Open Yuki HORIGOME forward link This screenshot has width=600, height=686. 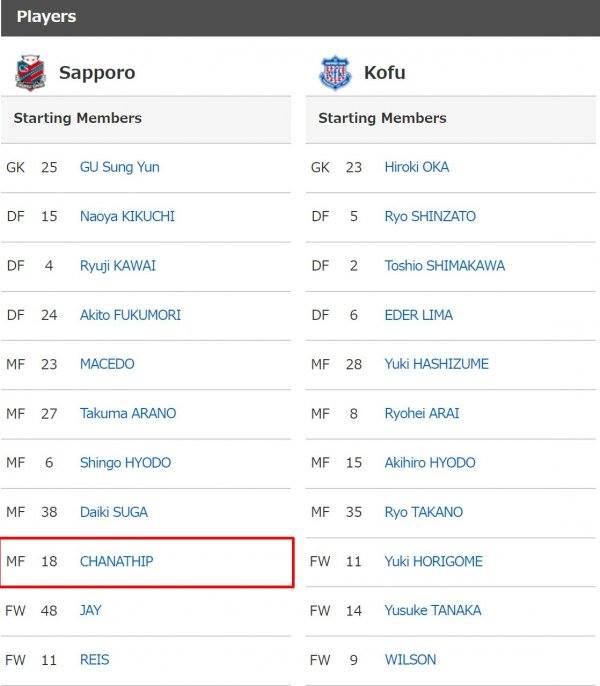(x=433, y=561)
